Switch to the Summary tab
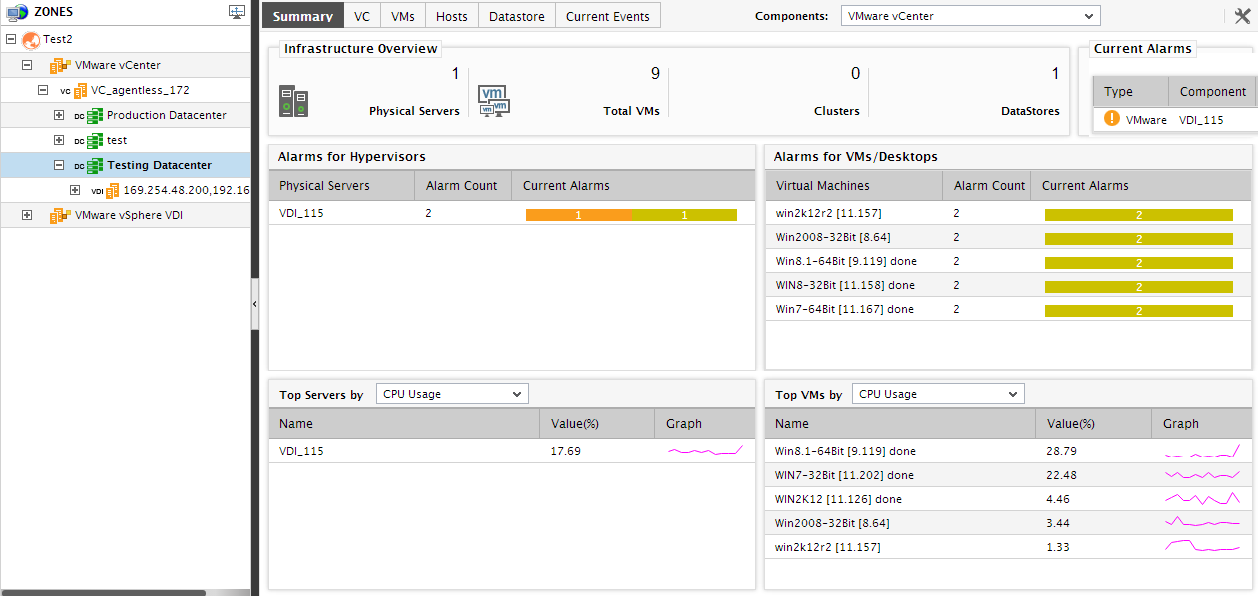Image resolution: width=1258 pixels, height=596 pixels. (x=302, y=16)
